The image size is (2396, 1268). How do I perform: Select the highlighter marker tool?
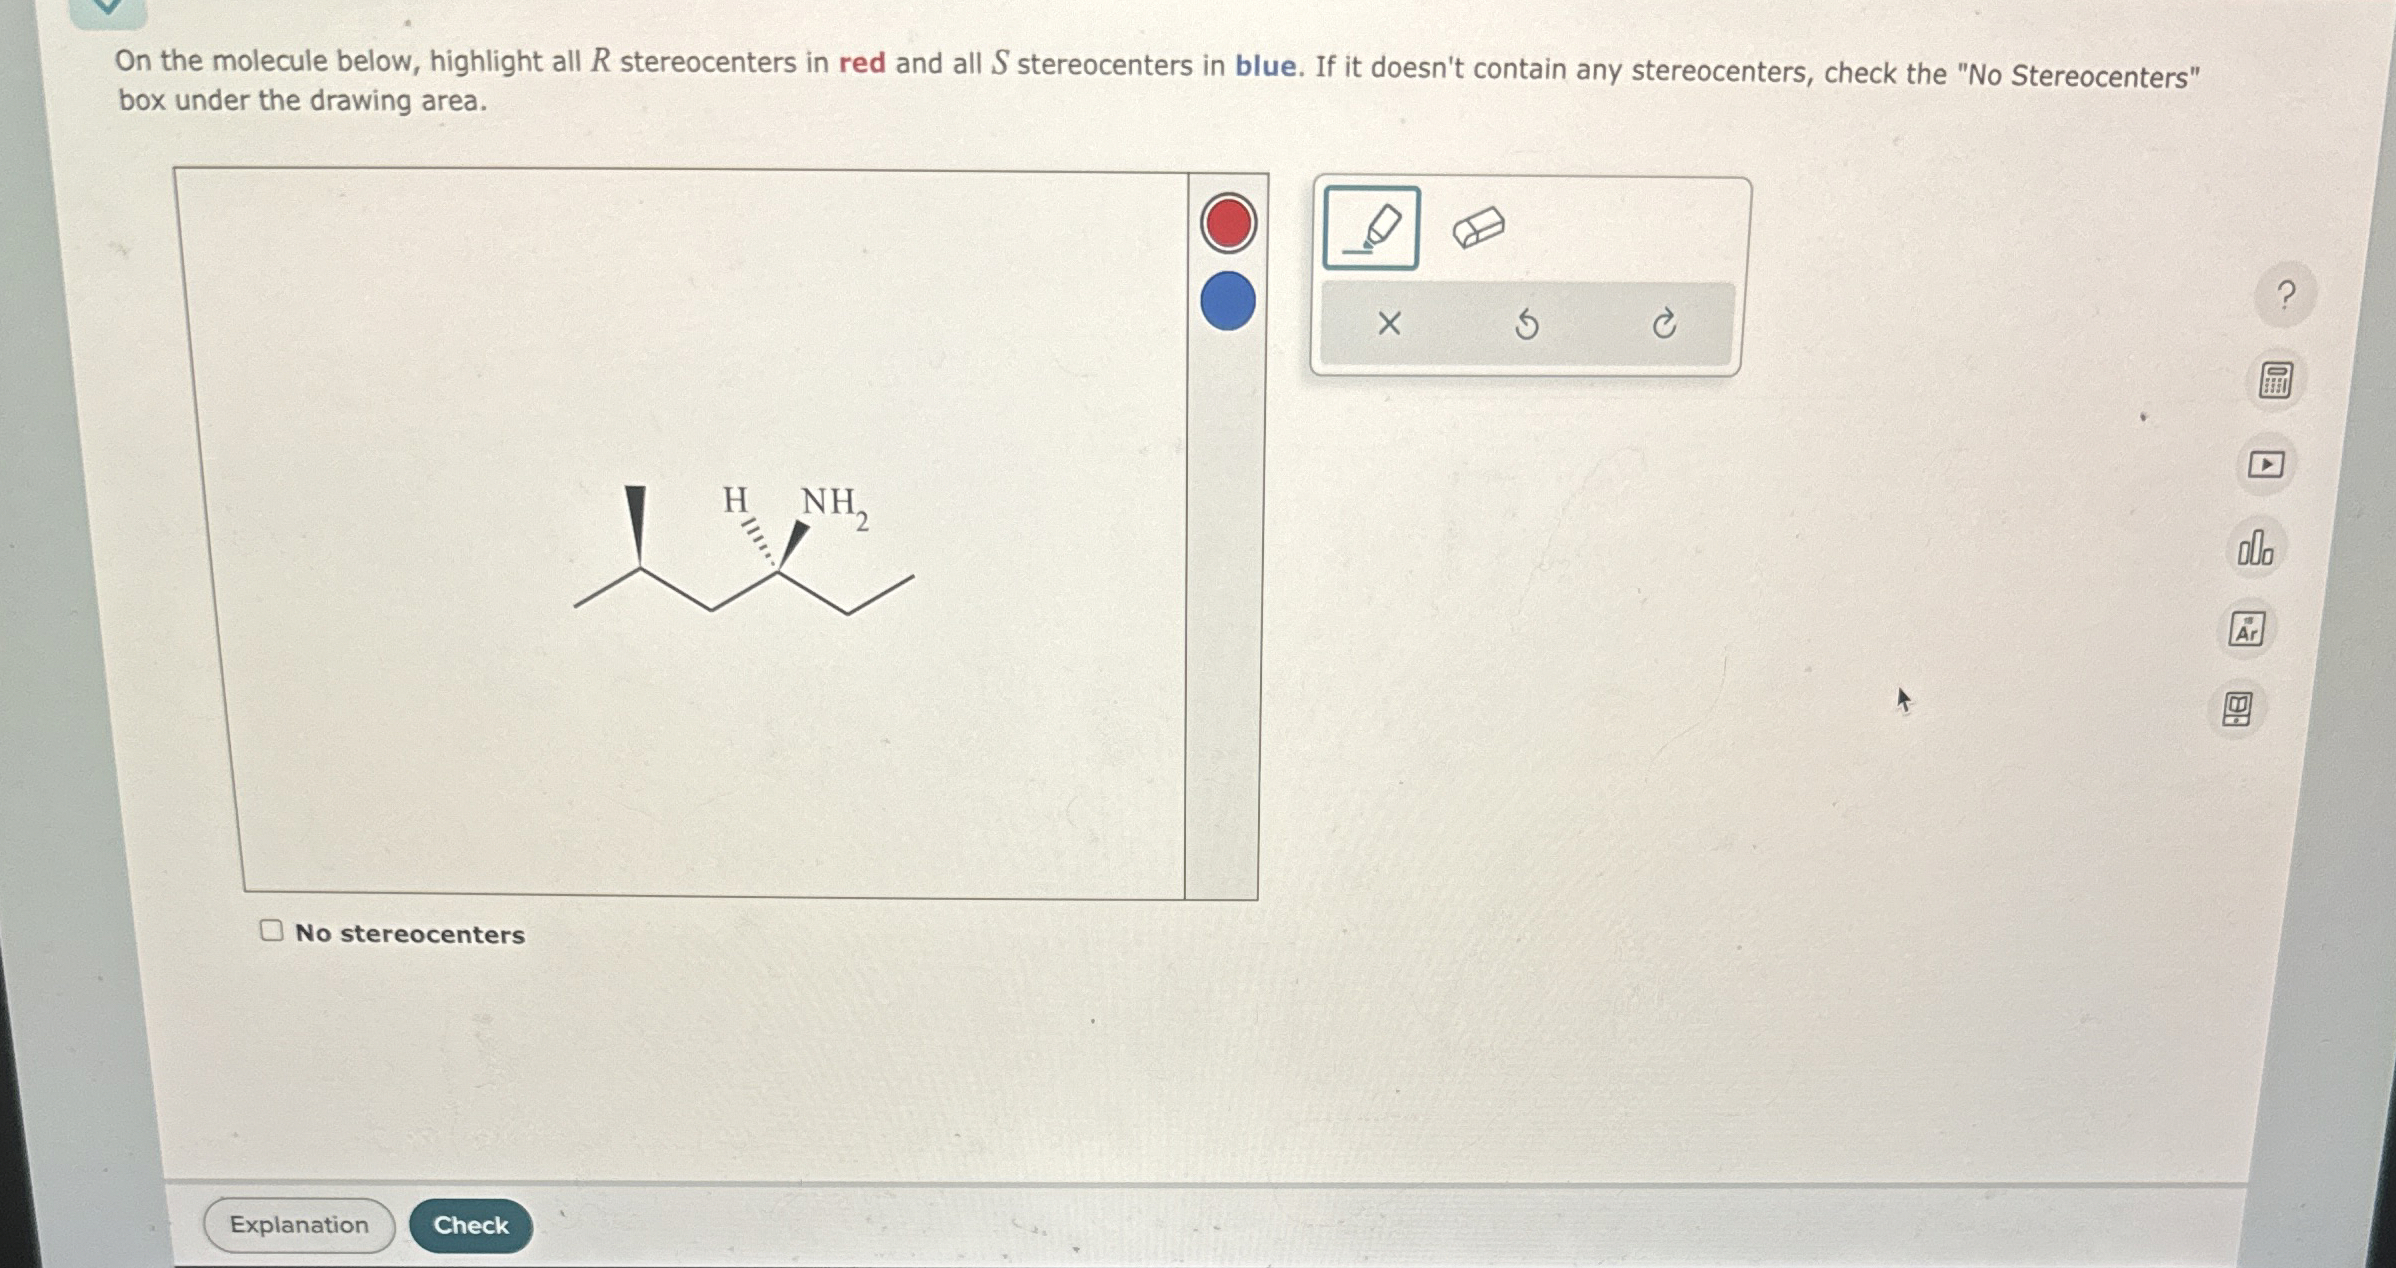click(1370, 228)
